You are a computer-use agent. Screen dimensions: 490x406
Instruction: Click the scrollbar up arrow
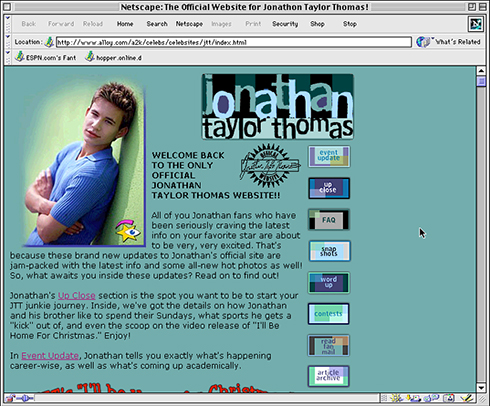click(x=481, y=71)
